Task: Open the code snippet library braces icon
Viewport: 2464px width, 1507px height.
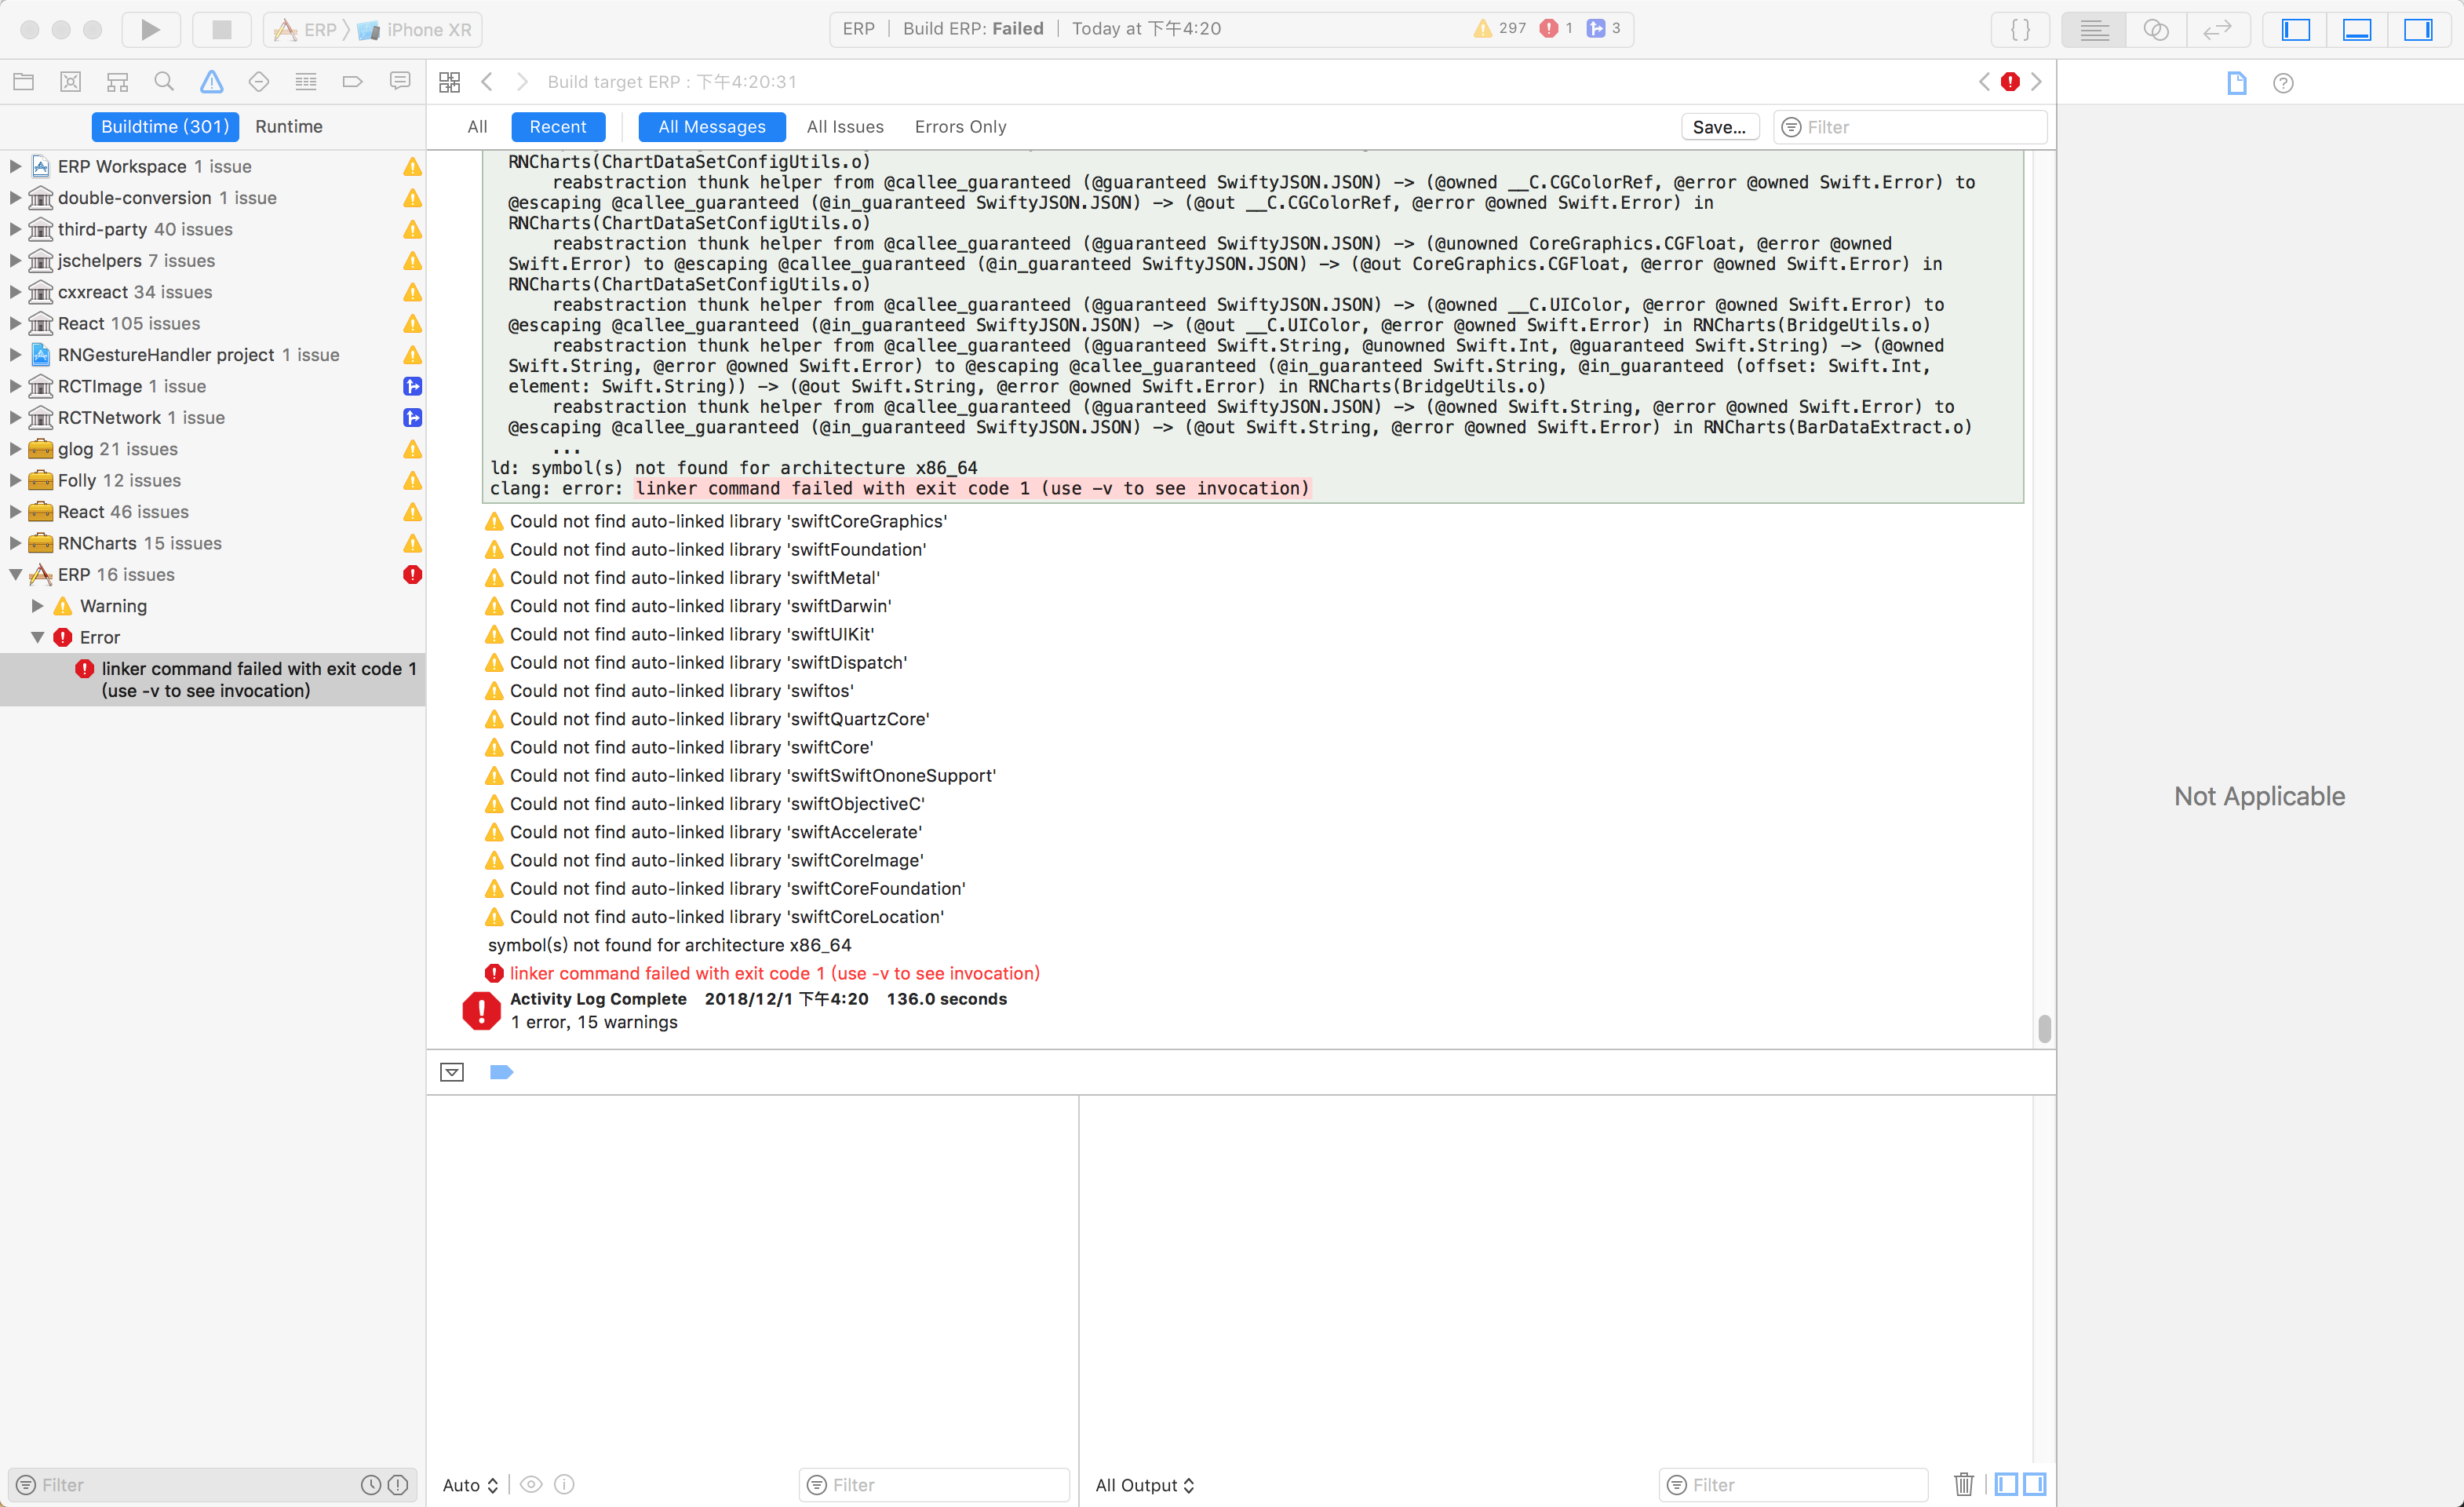Action: point(2021,29)
